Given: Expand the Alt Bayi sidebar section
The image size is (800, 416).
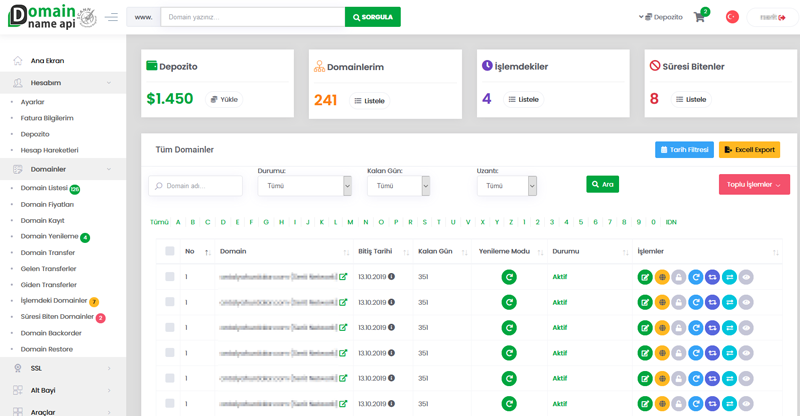Looking at the screenshot, I should (x=63, y=390).
